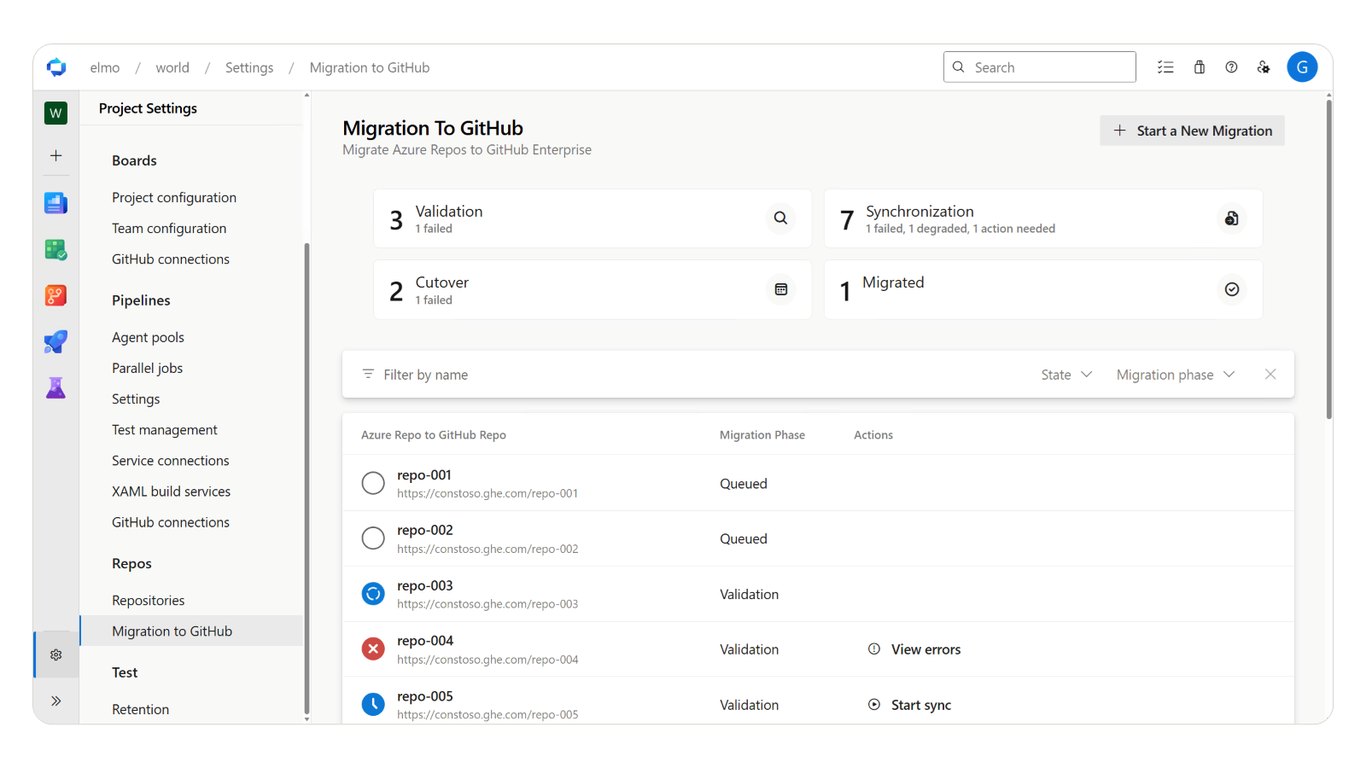
Task: Select the repo-002 queued status circle
Action: [373, 539]
